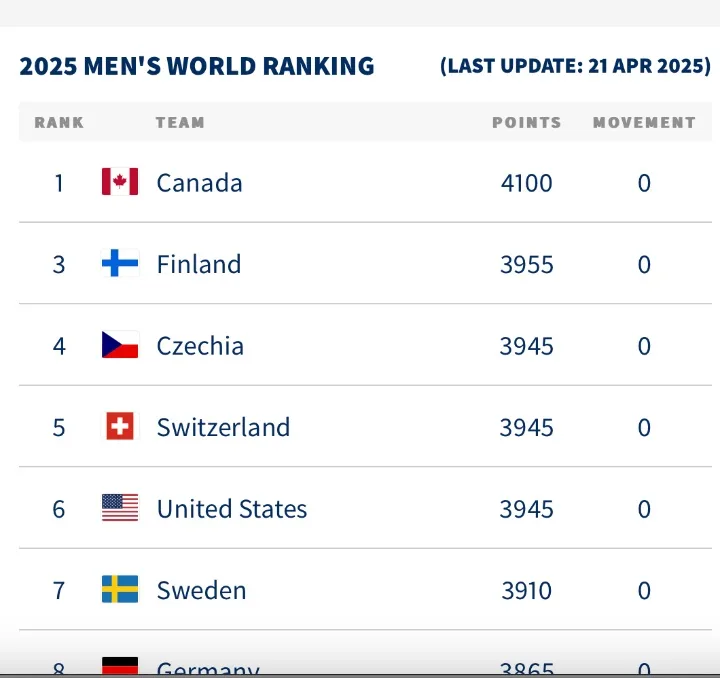Image resolution: width=720 pixels, height=678 pixels.
Task: Select the Sweden team name
Action: tap(201, 590)
